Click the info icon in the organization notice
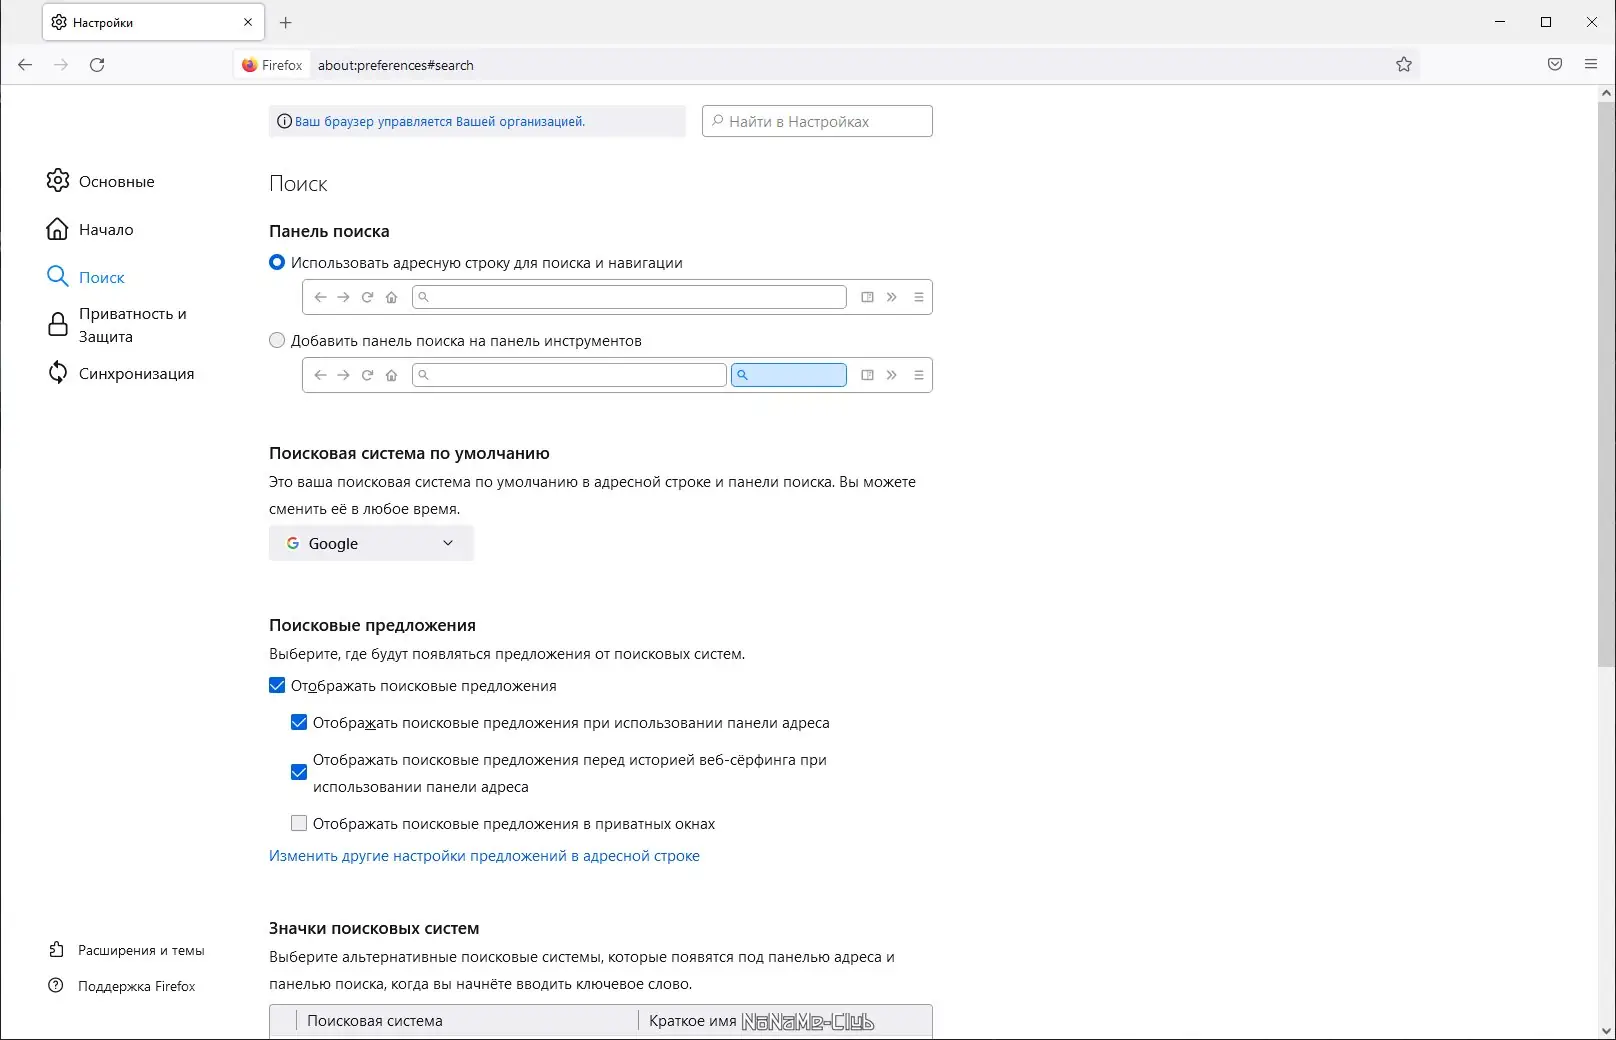This screenshot has width=1616, height=1040. [284, 121]
